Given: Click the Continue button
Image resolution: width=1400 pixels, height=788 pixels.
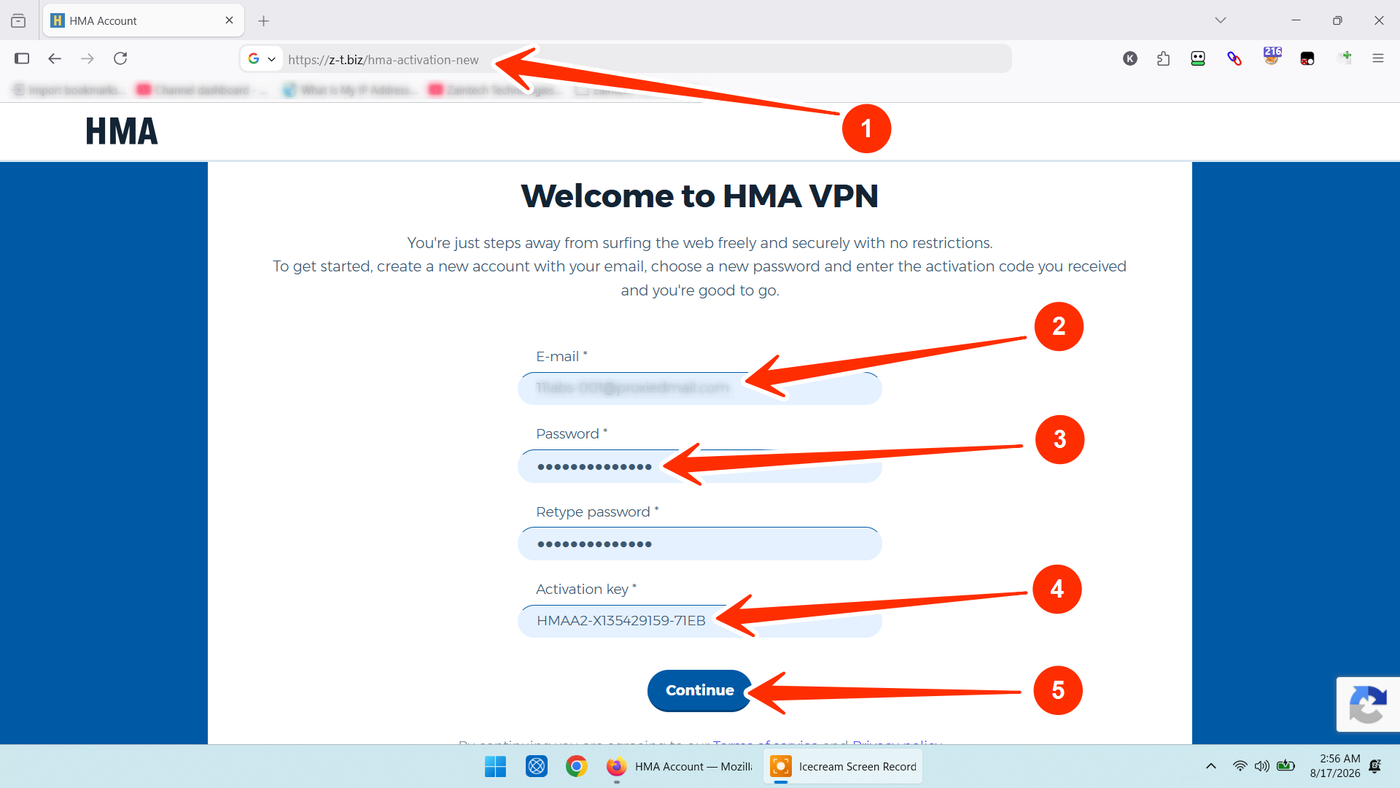Looking at the screenshot, I should tap(700, 690).
